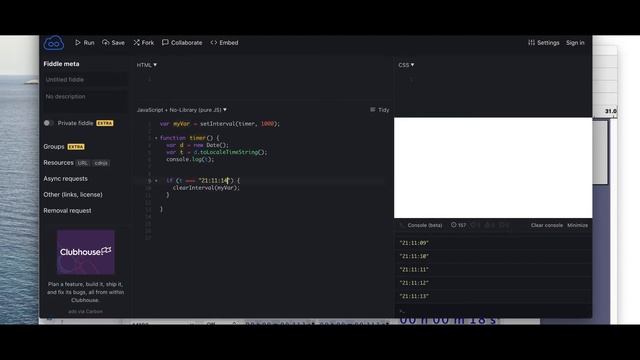This screenshot has height=360, width=640.
Task: Click the console input prompt
Action: pyautogui.click(x=493, y=311)
